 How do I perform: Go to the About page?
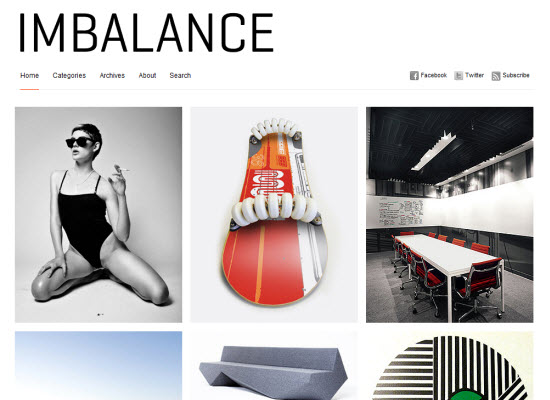tap(147, 75)
